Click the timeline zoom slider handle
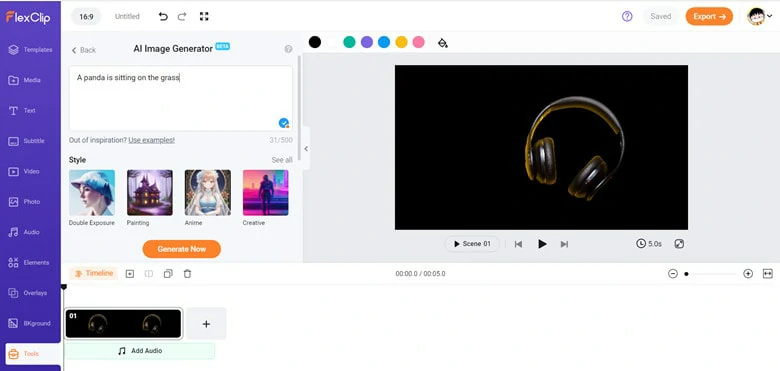The width and height of the screenshot is (780, 371). (x=686, y=274)
